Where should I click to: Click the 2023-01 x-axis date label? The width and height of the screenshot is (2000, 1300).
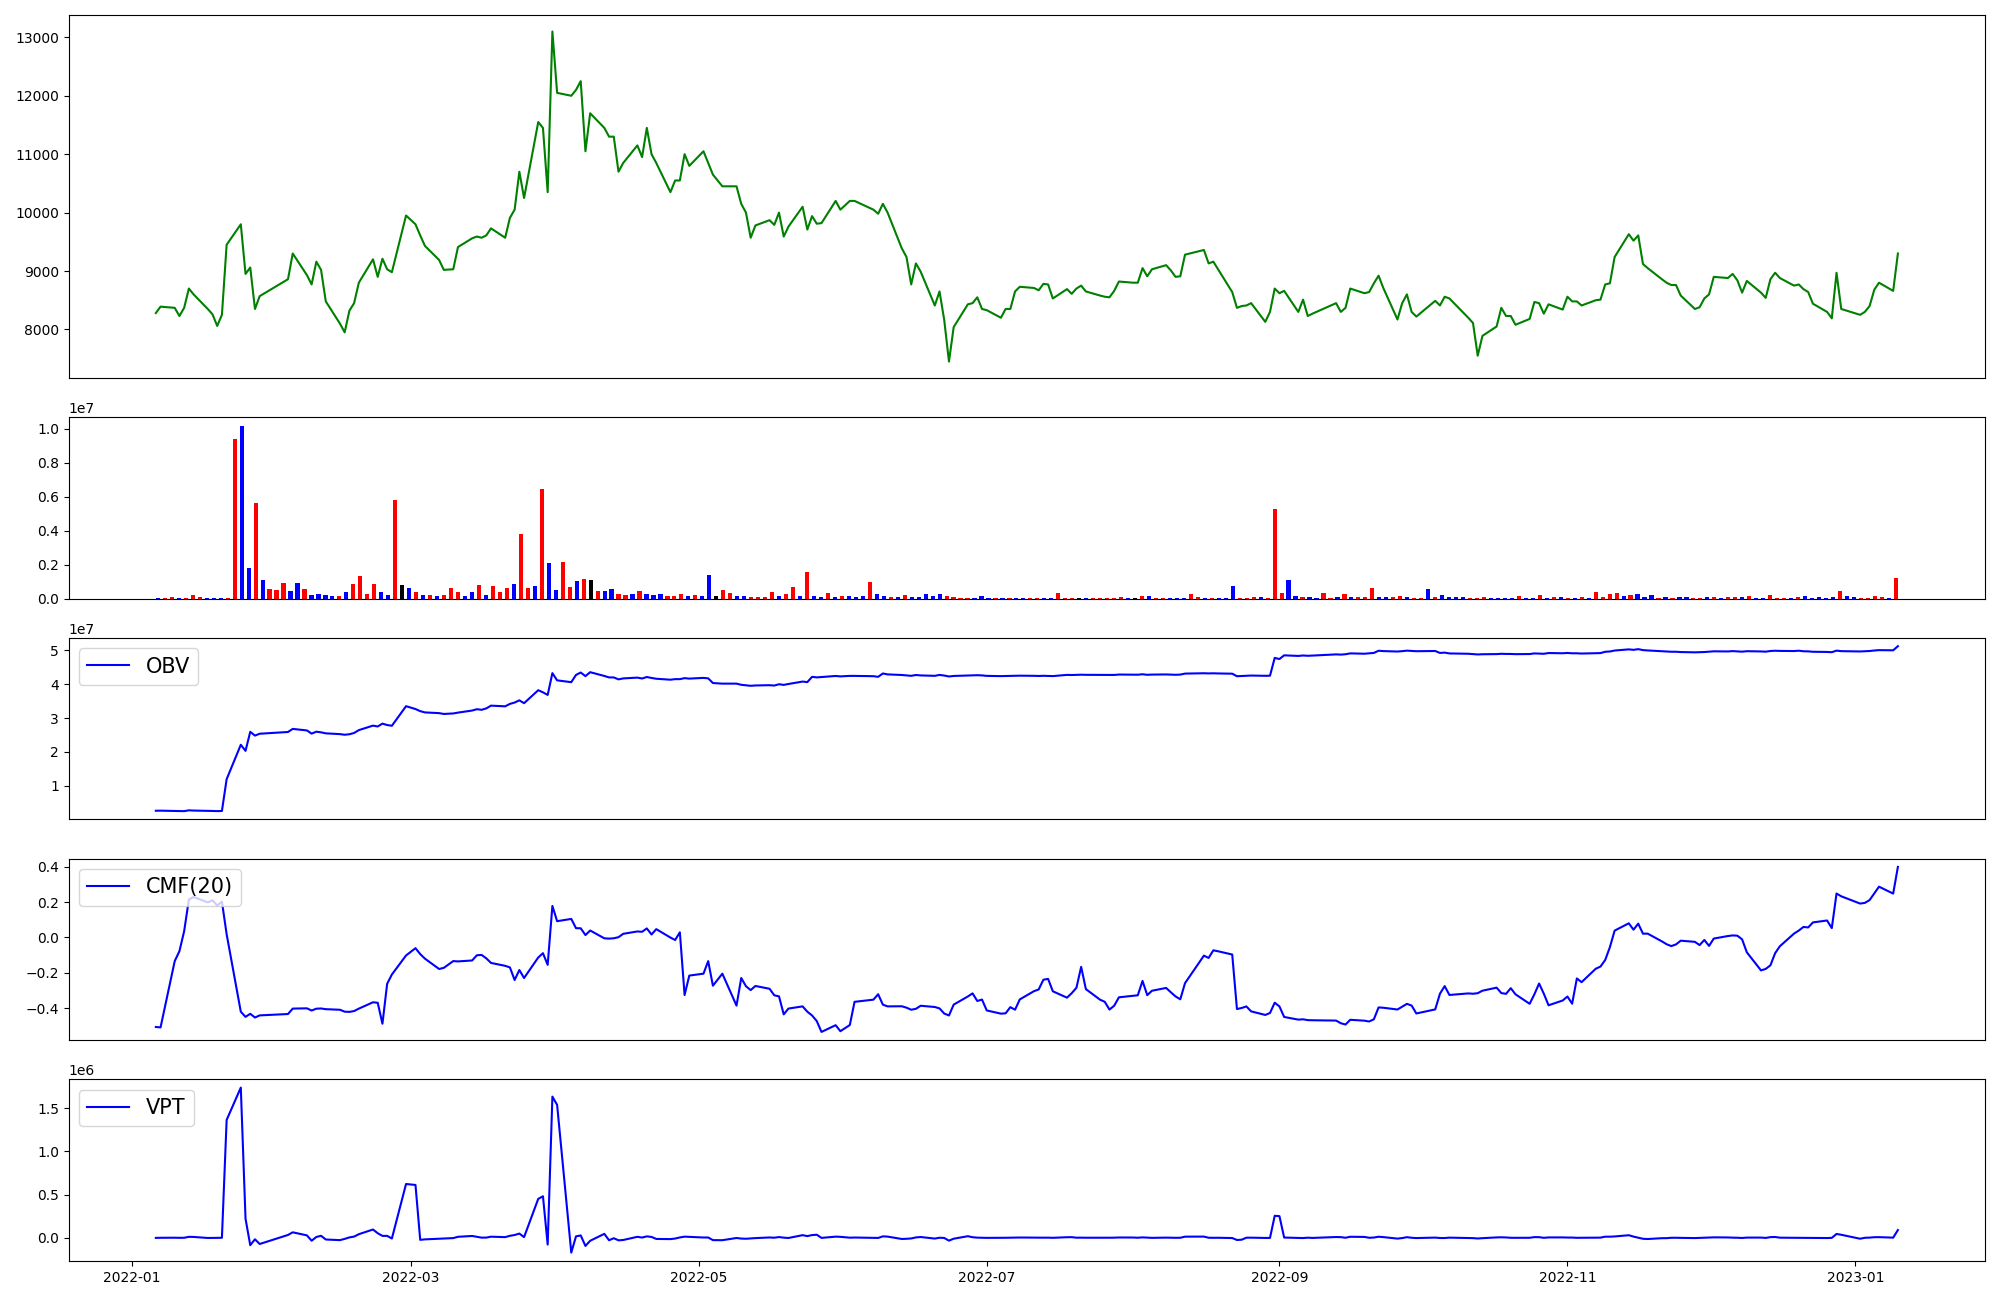coord(1856,1277)
